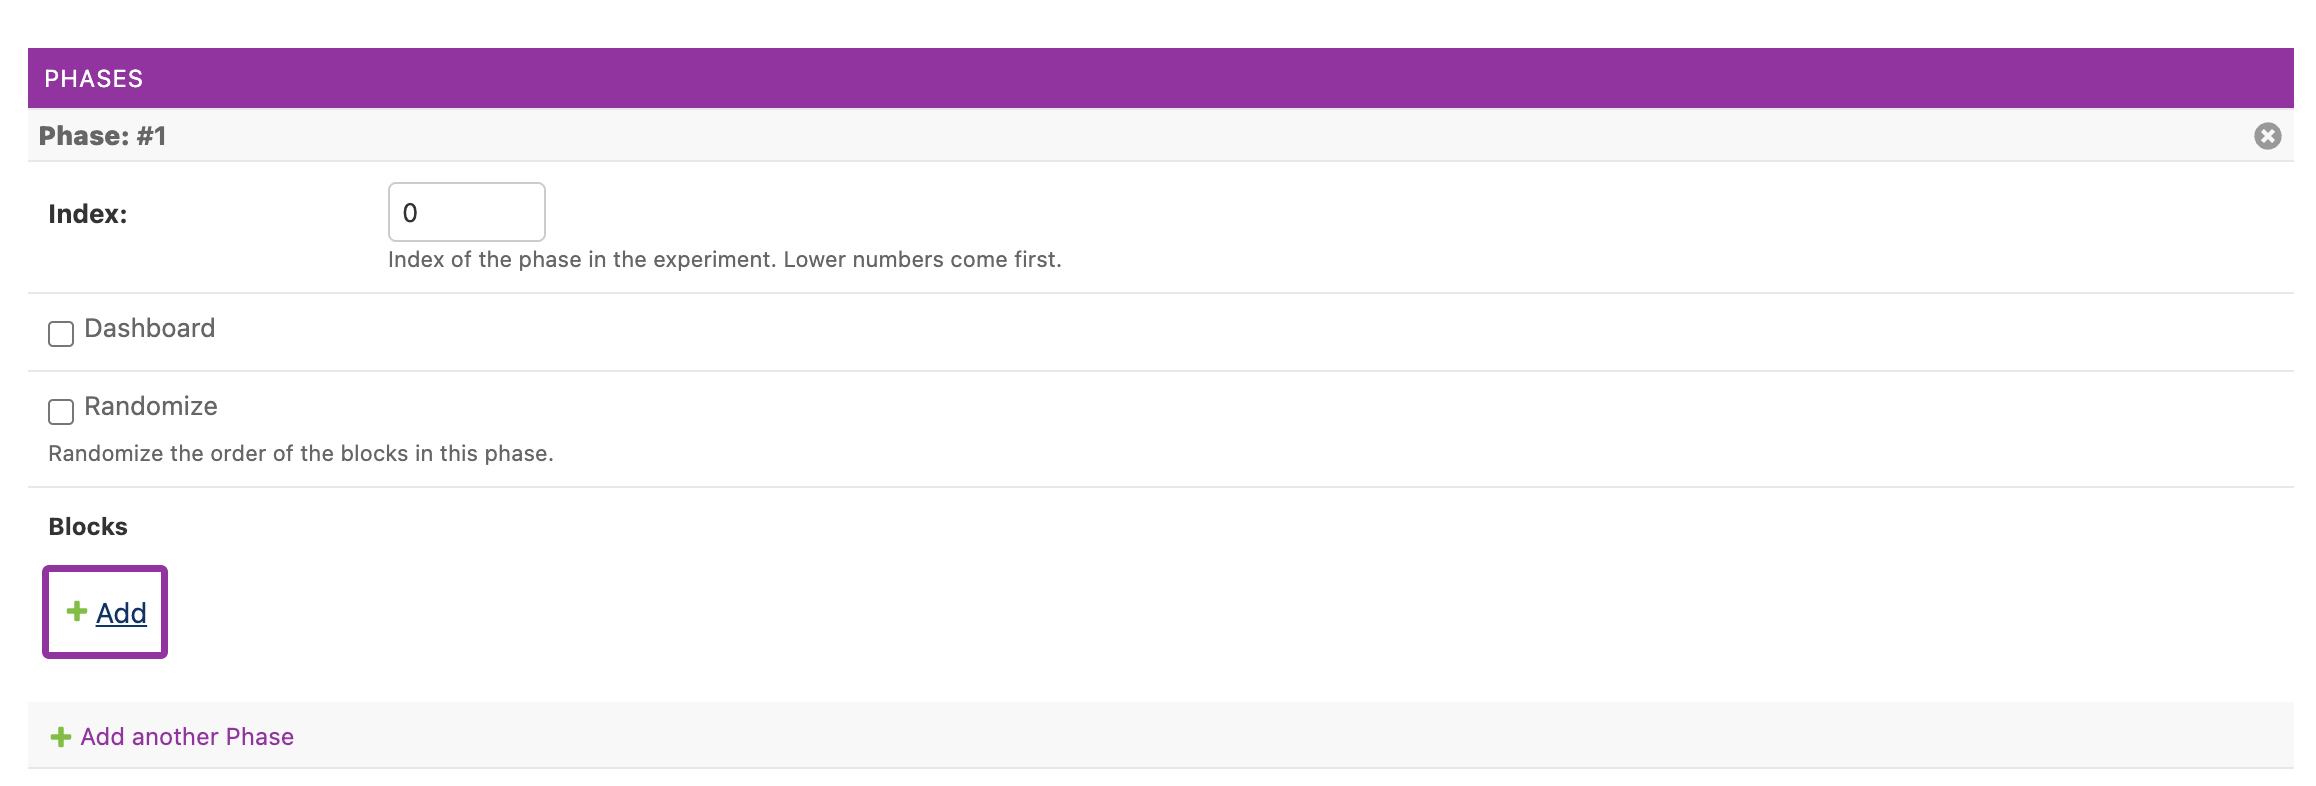Click the Randomize description help text
The width and height of the screenshot is (2316, 786).
(300, 454)
